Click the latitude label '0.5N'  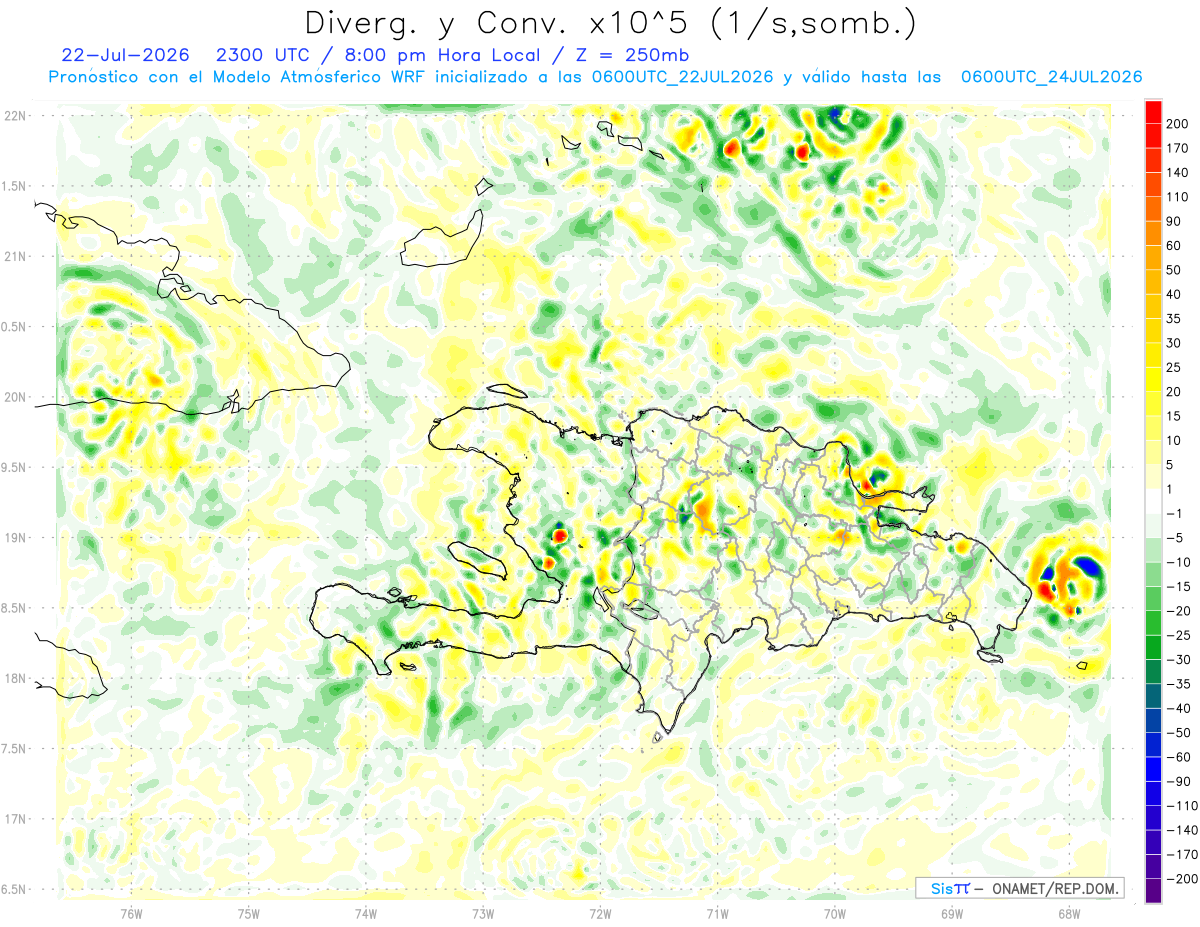[15, 327]
